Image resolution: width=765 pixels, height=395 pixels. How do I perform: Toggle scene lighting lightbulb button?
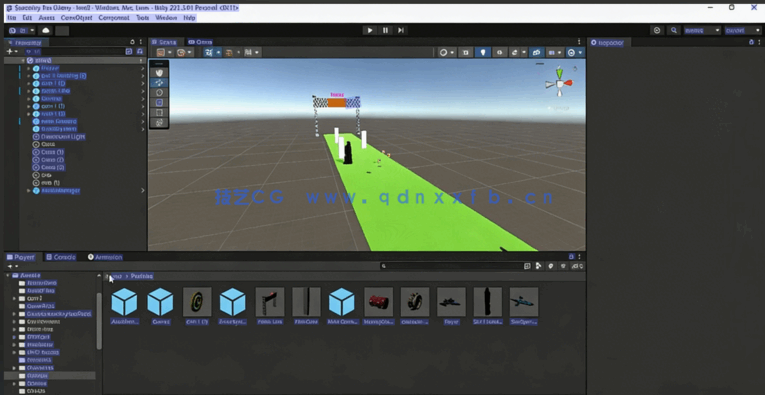[483, 52]
